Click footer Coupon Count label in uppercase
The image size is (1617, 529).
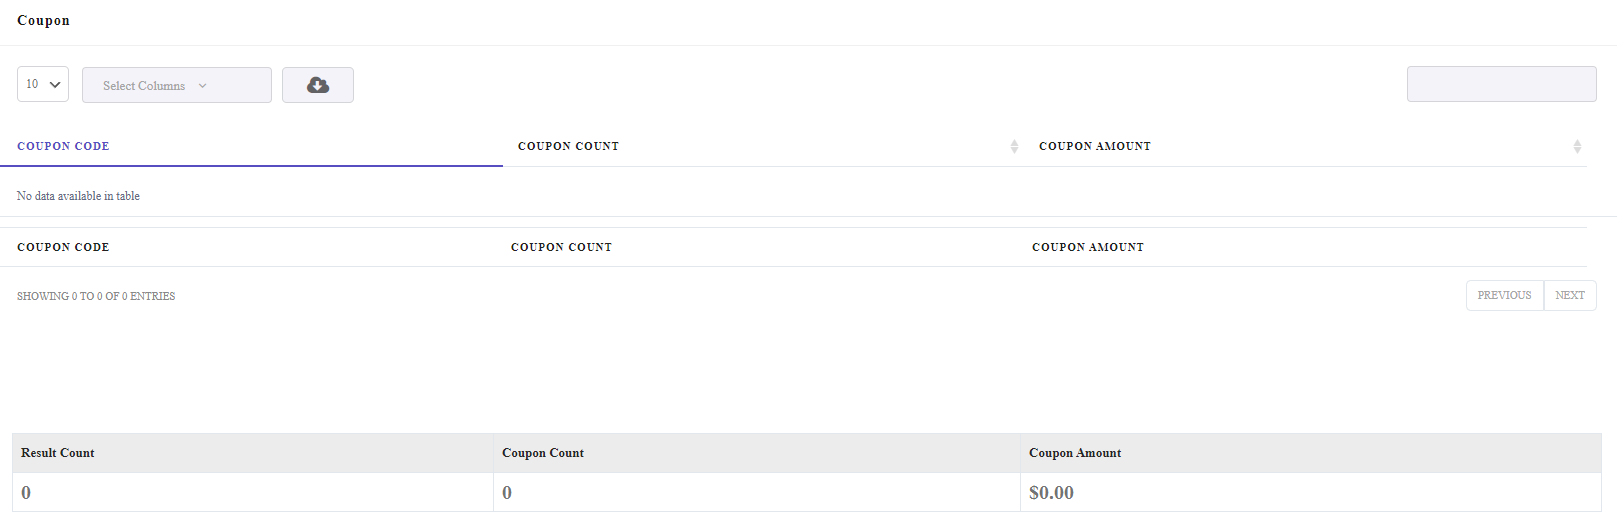(561, 247)
